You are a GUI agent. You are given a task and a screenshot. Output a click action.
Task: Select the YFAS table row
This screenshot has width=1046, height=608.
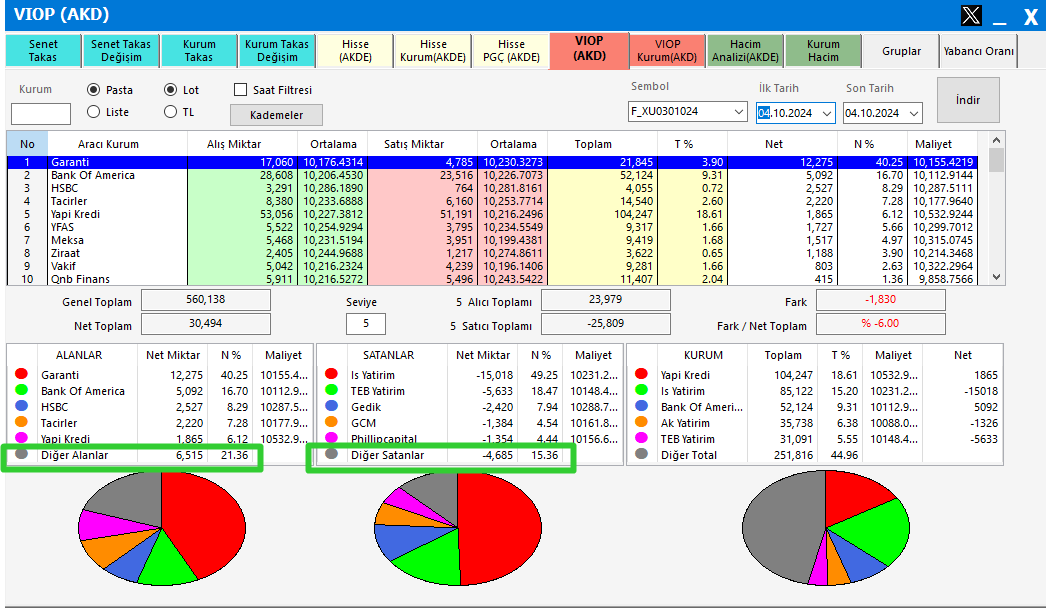coord(492,227)
